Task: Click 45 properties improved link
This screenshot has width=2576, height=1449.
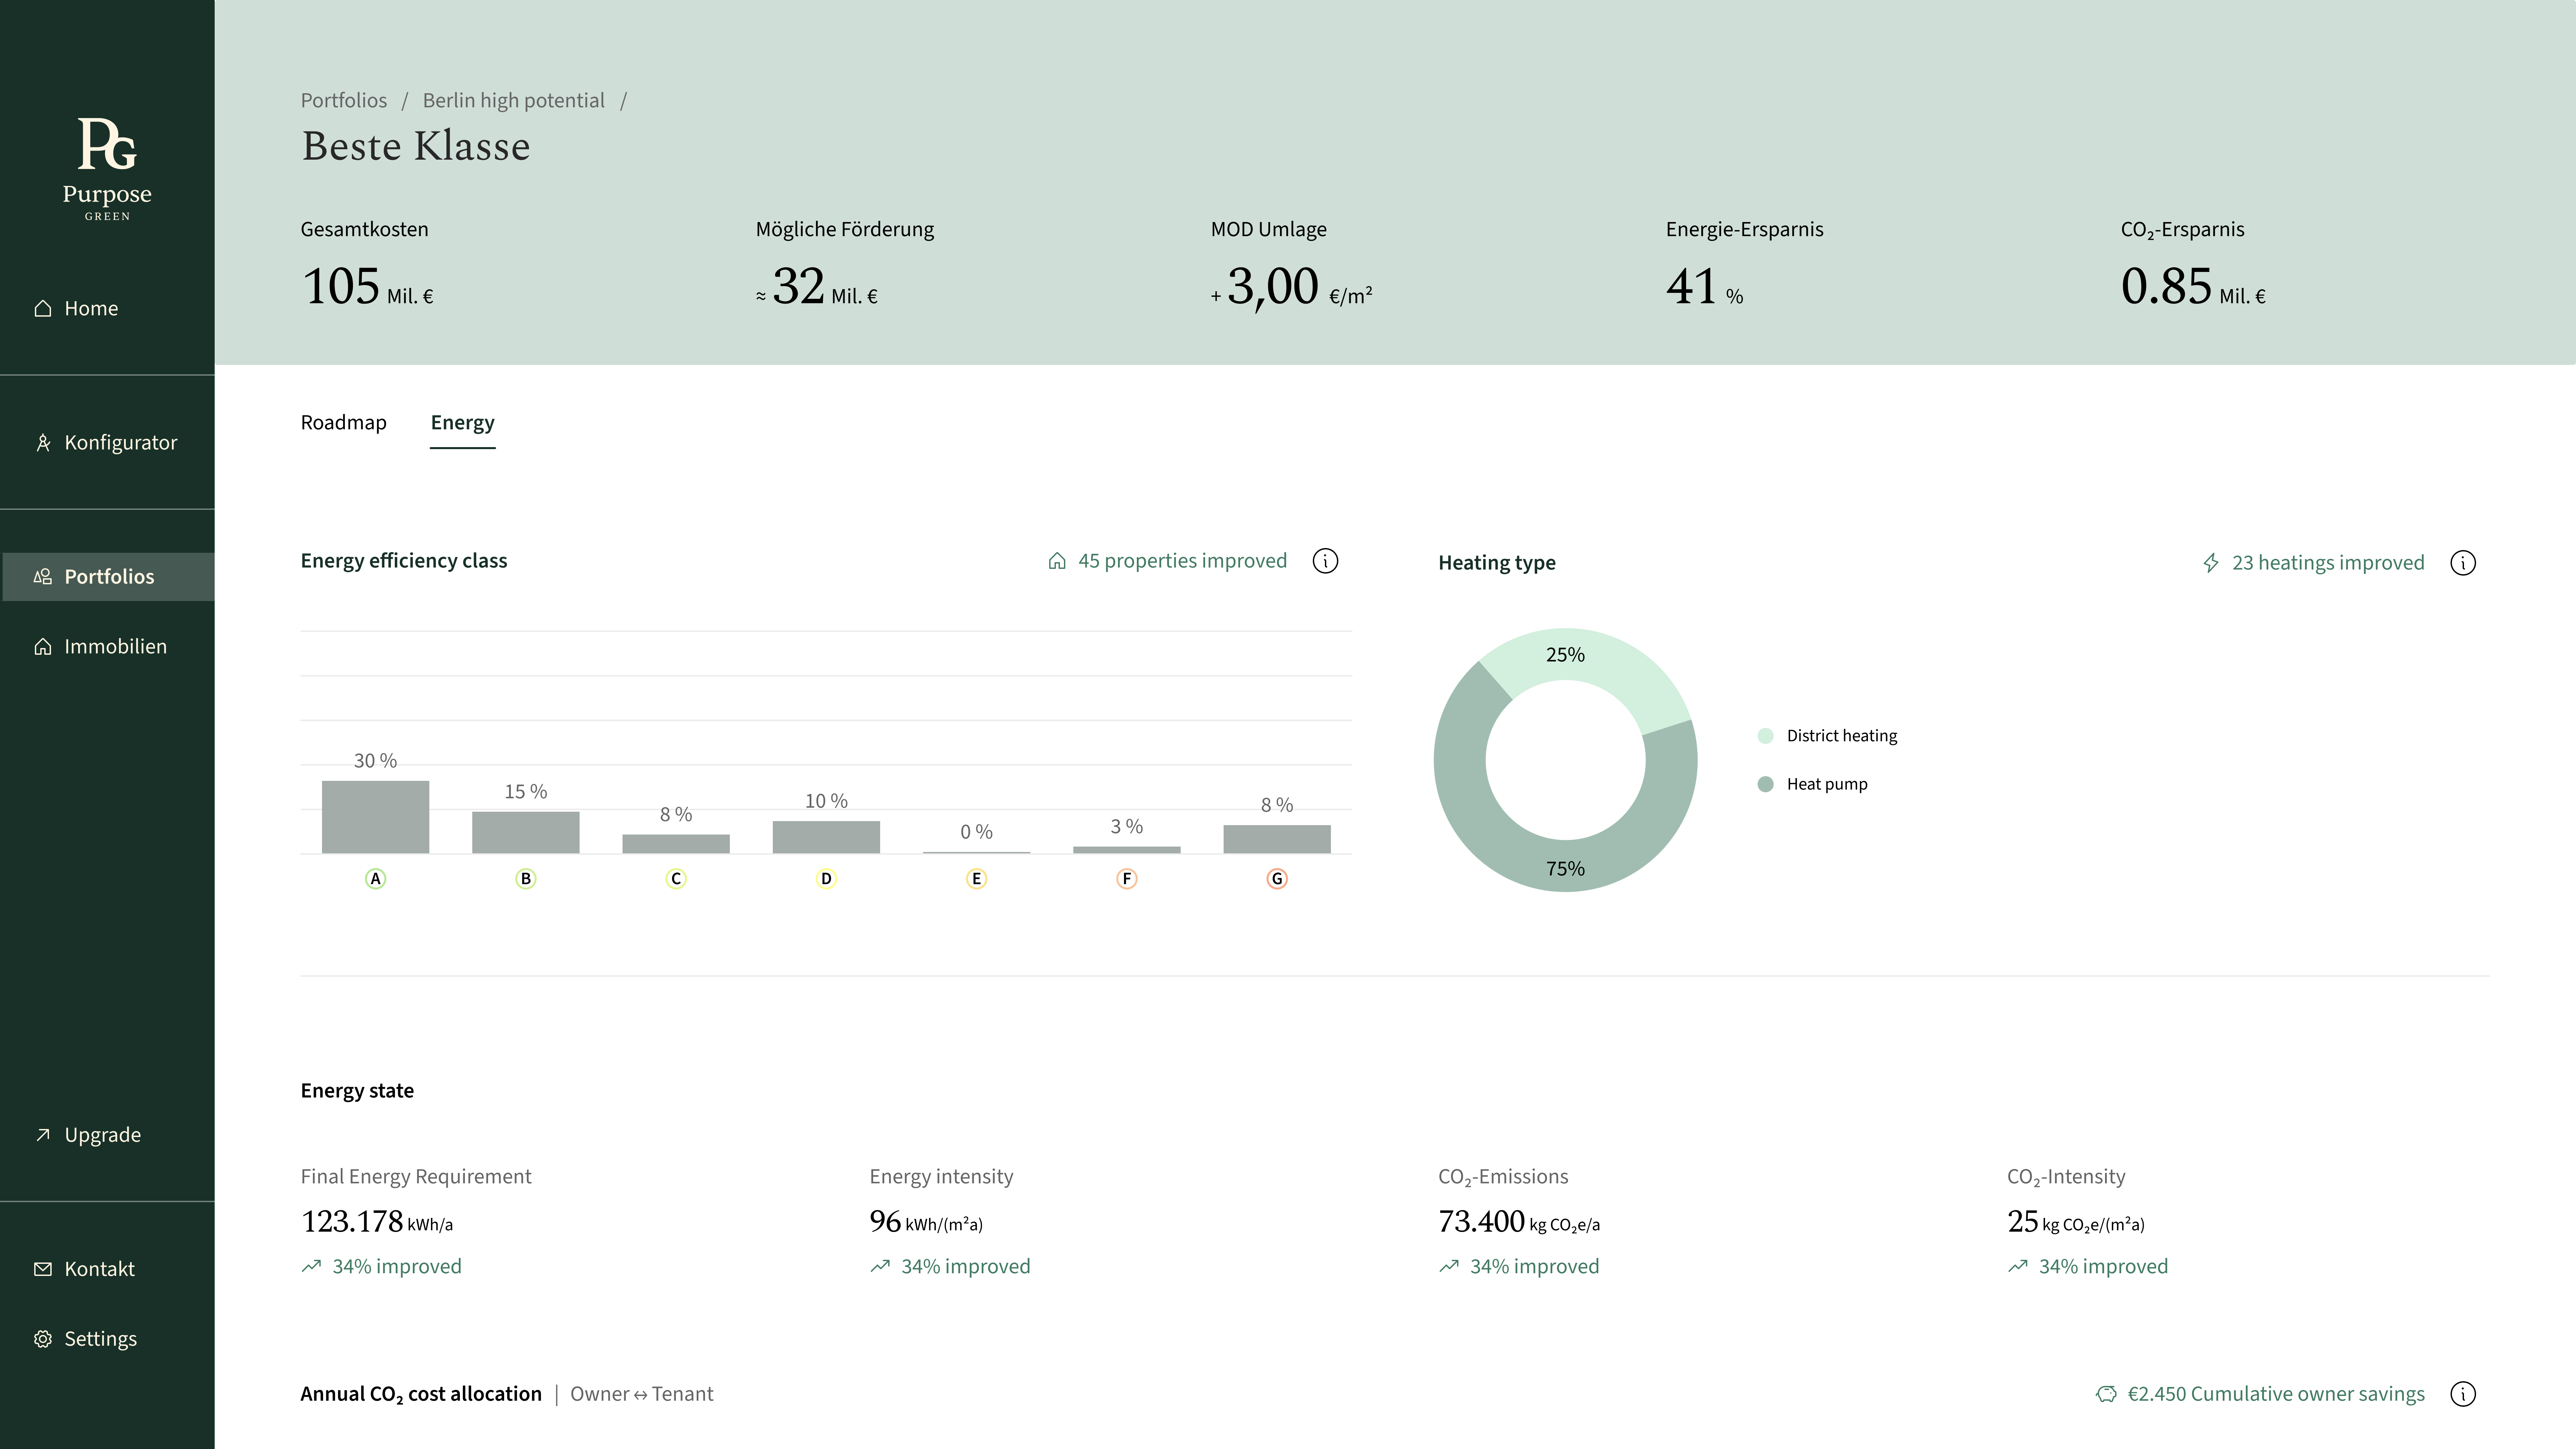Action: pyautogui.click(x=1182, y=561)
